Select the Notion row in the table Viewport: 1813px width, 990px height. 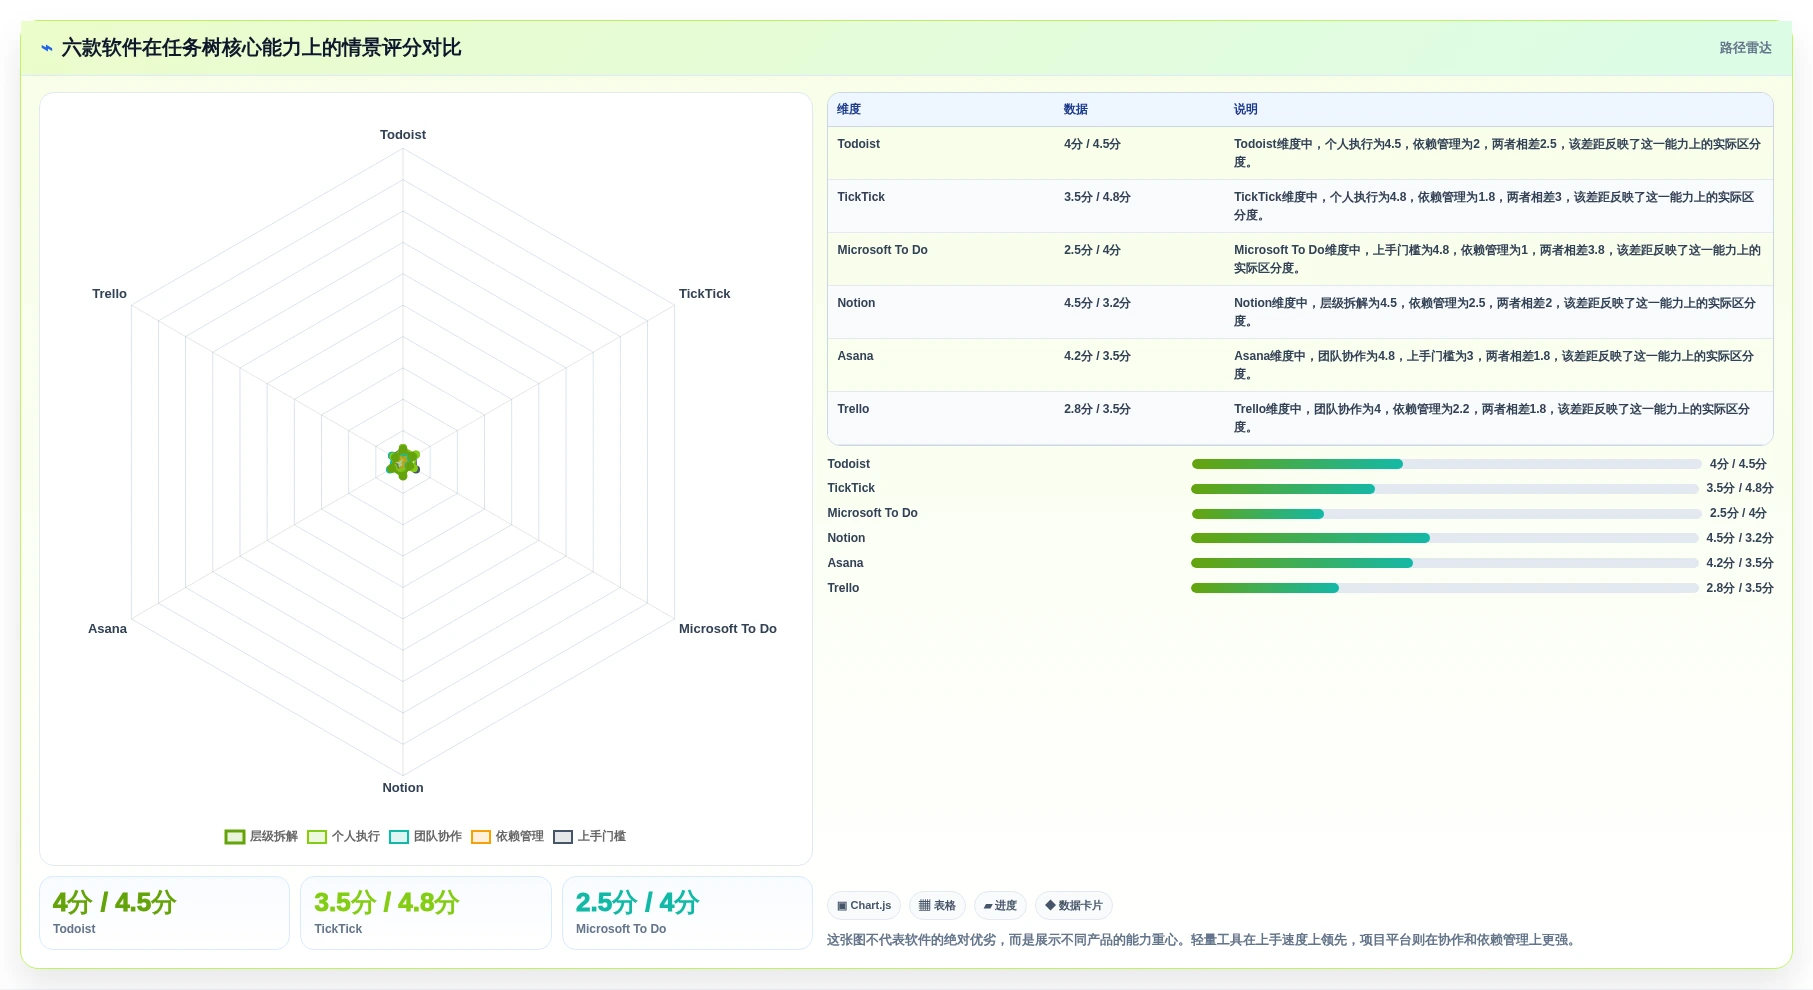click(x=1300, y=312)
